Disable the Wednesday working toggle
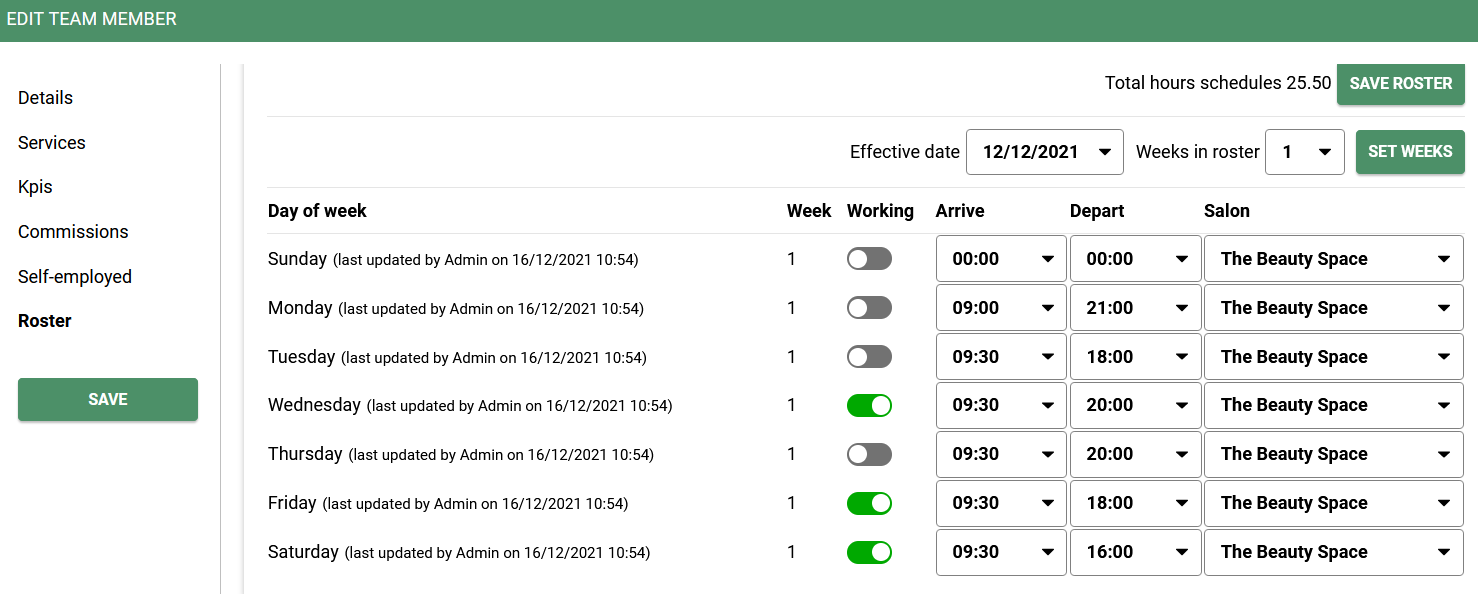This screenshot has height=594, width=1478. click(x=869, y=405)
